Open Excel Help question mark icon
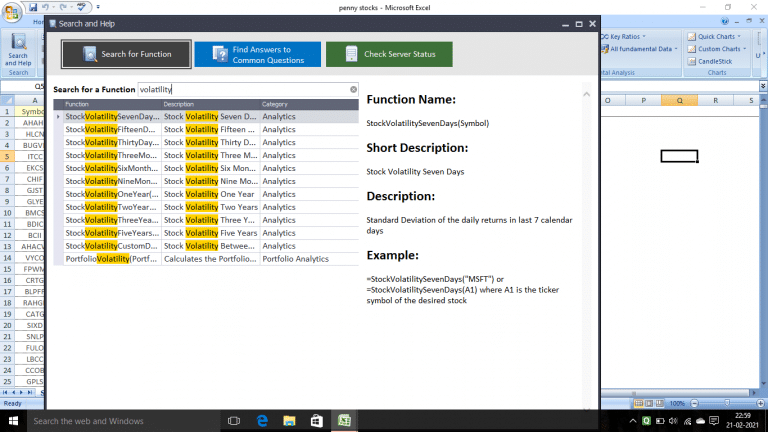This screenshot has height=432, width=768. coord(725,21)
